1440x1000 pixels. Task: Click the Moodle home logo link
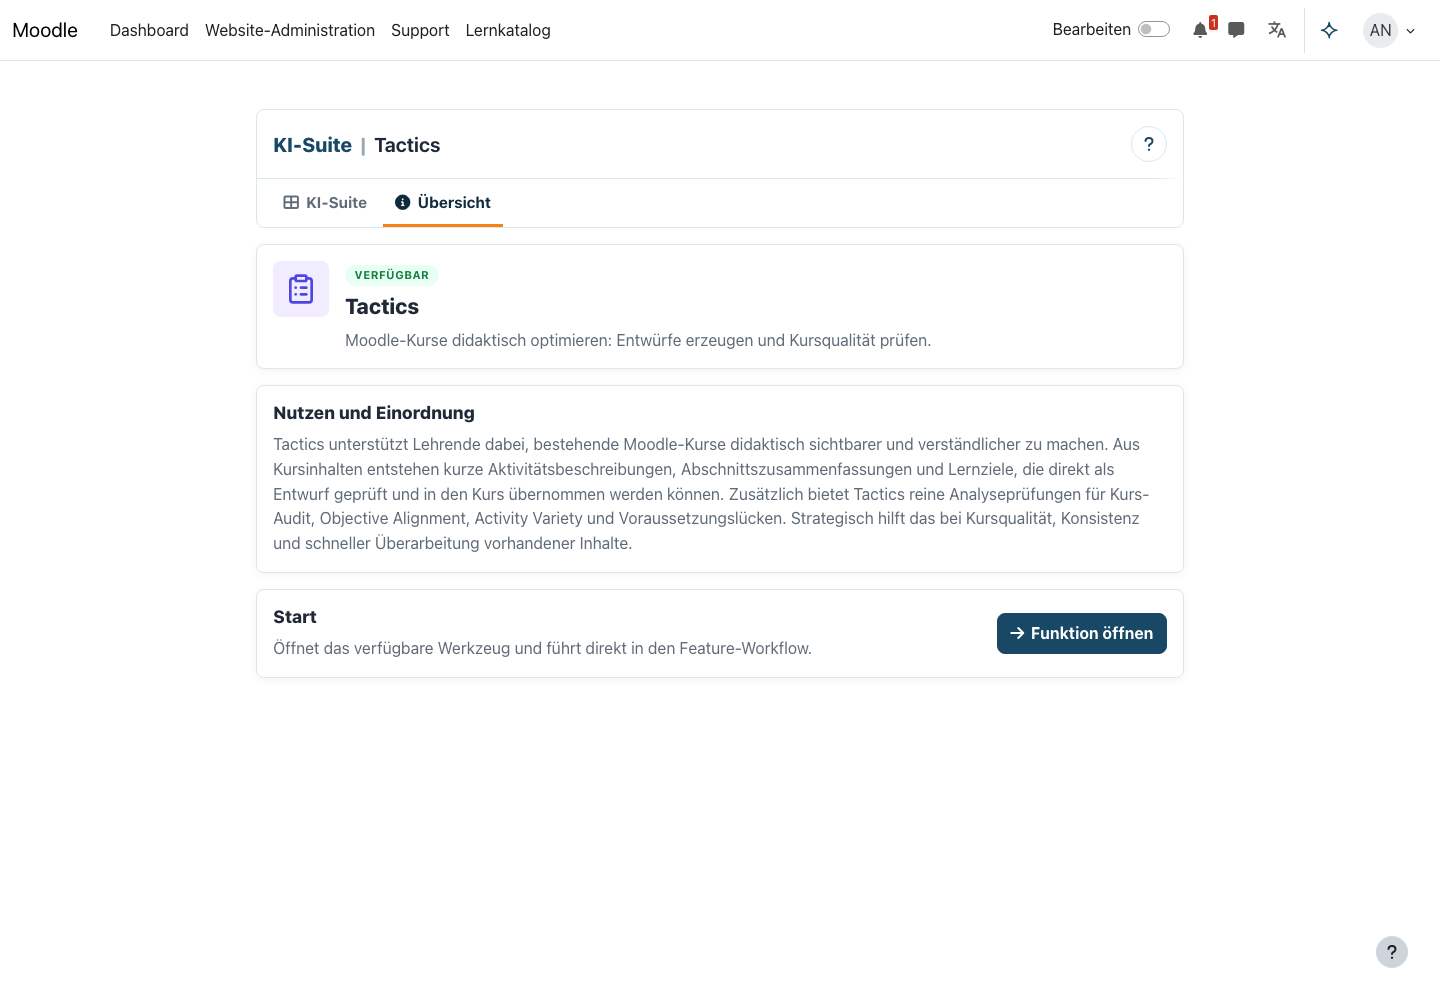pyautogui.click(x=45, y=30)
